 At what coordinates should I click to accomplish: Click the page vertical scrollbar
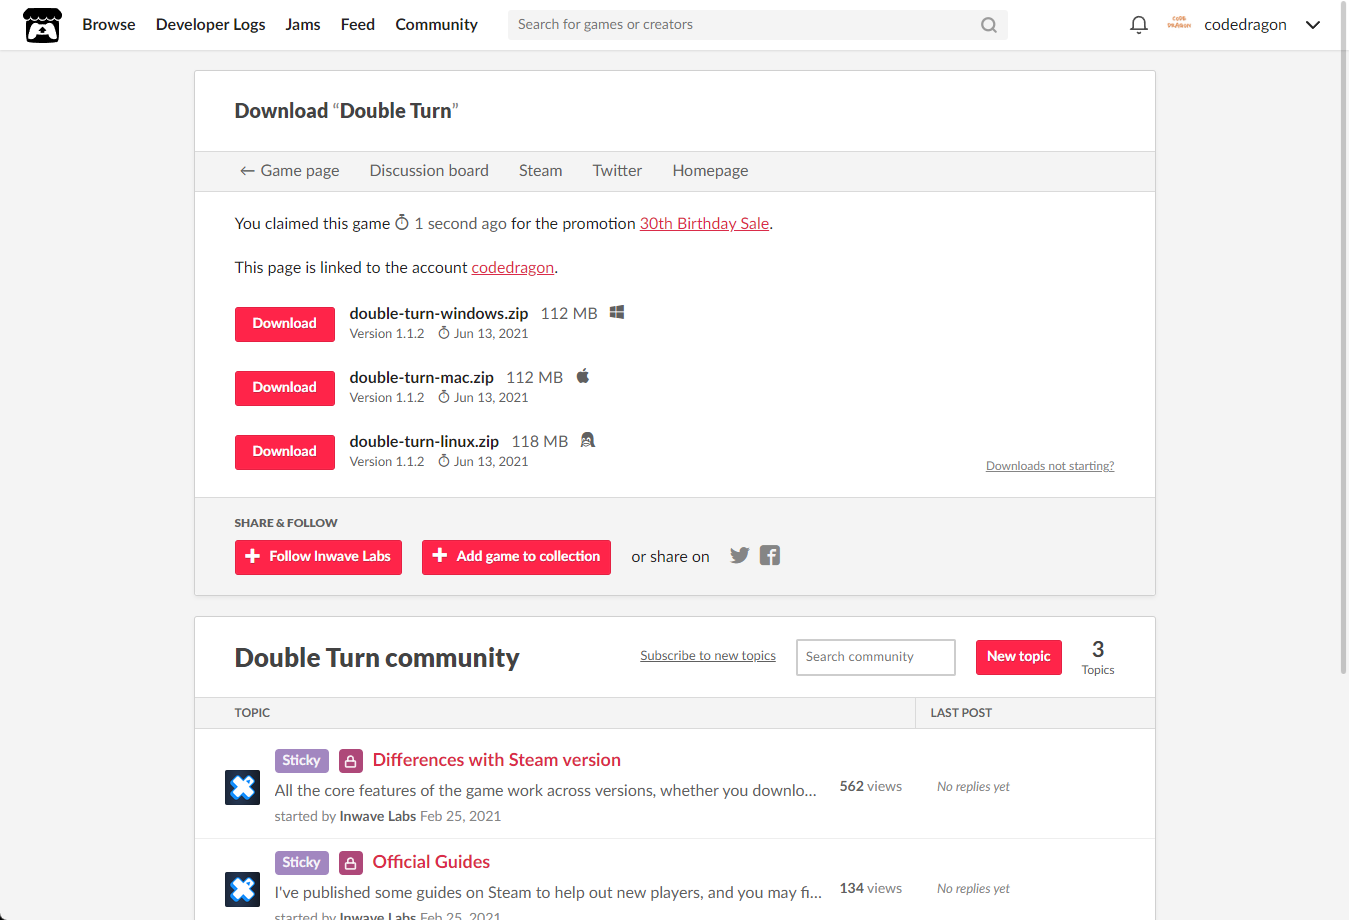point(1343,337)
